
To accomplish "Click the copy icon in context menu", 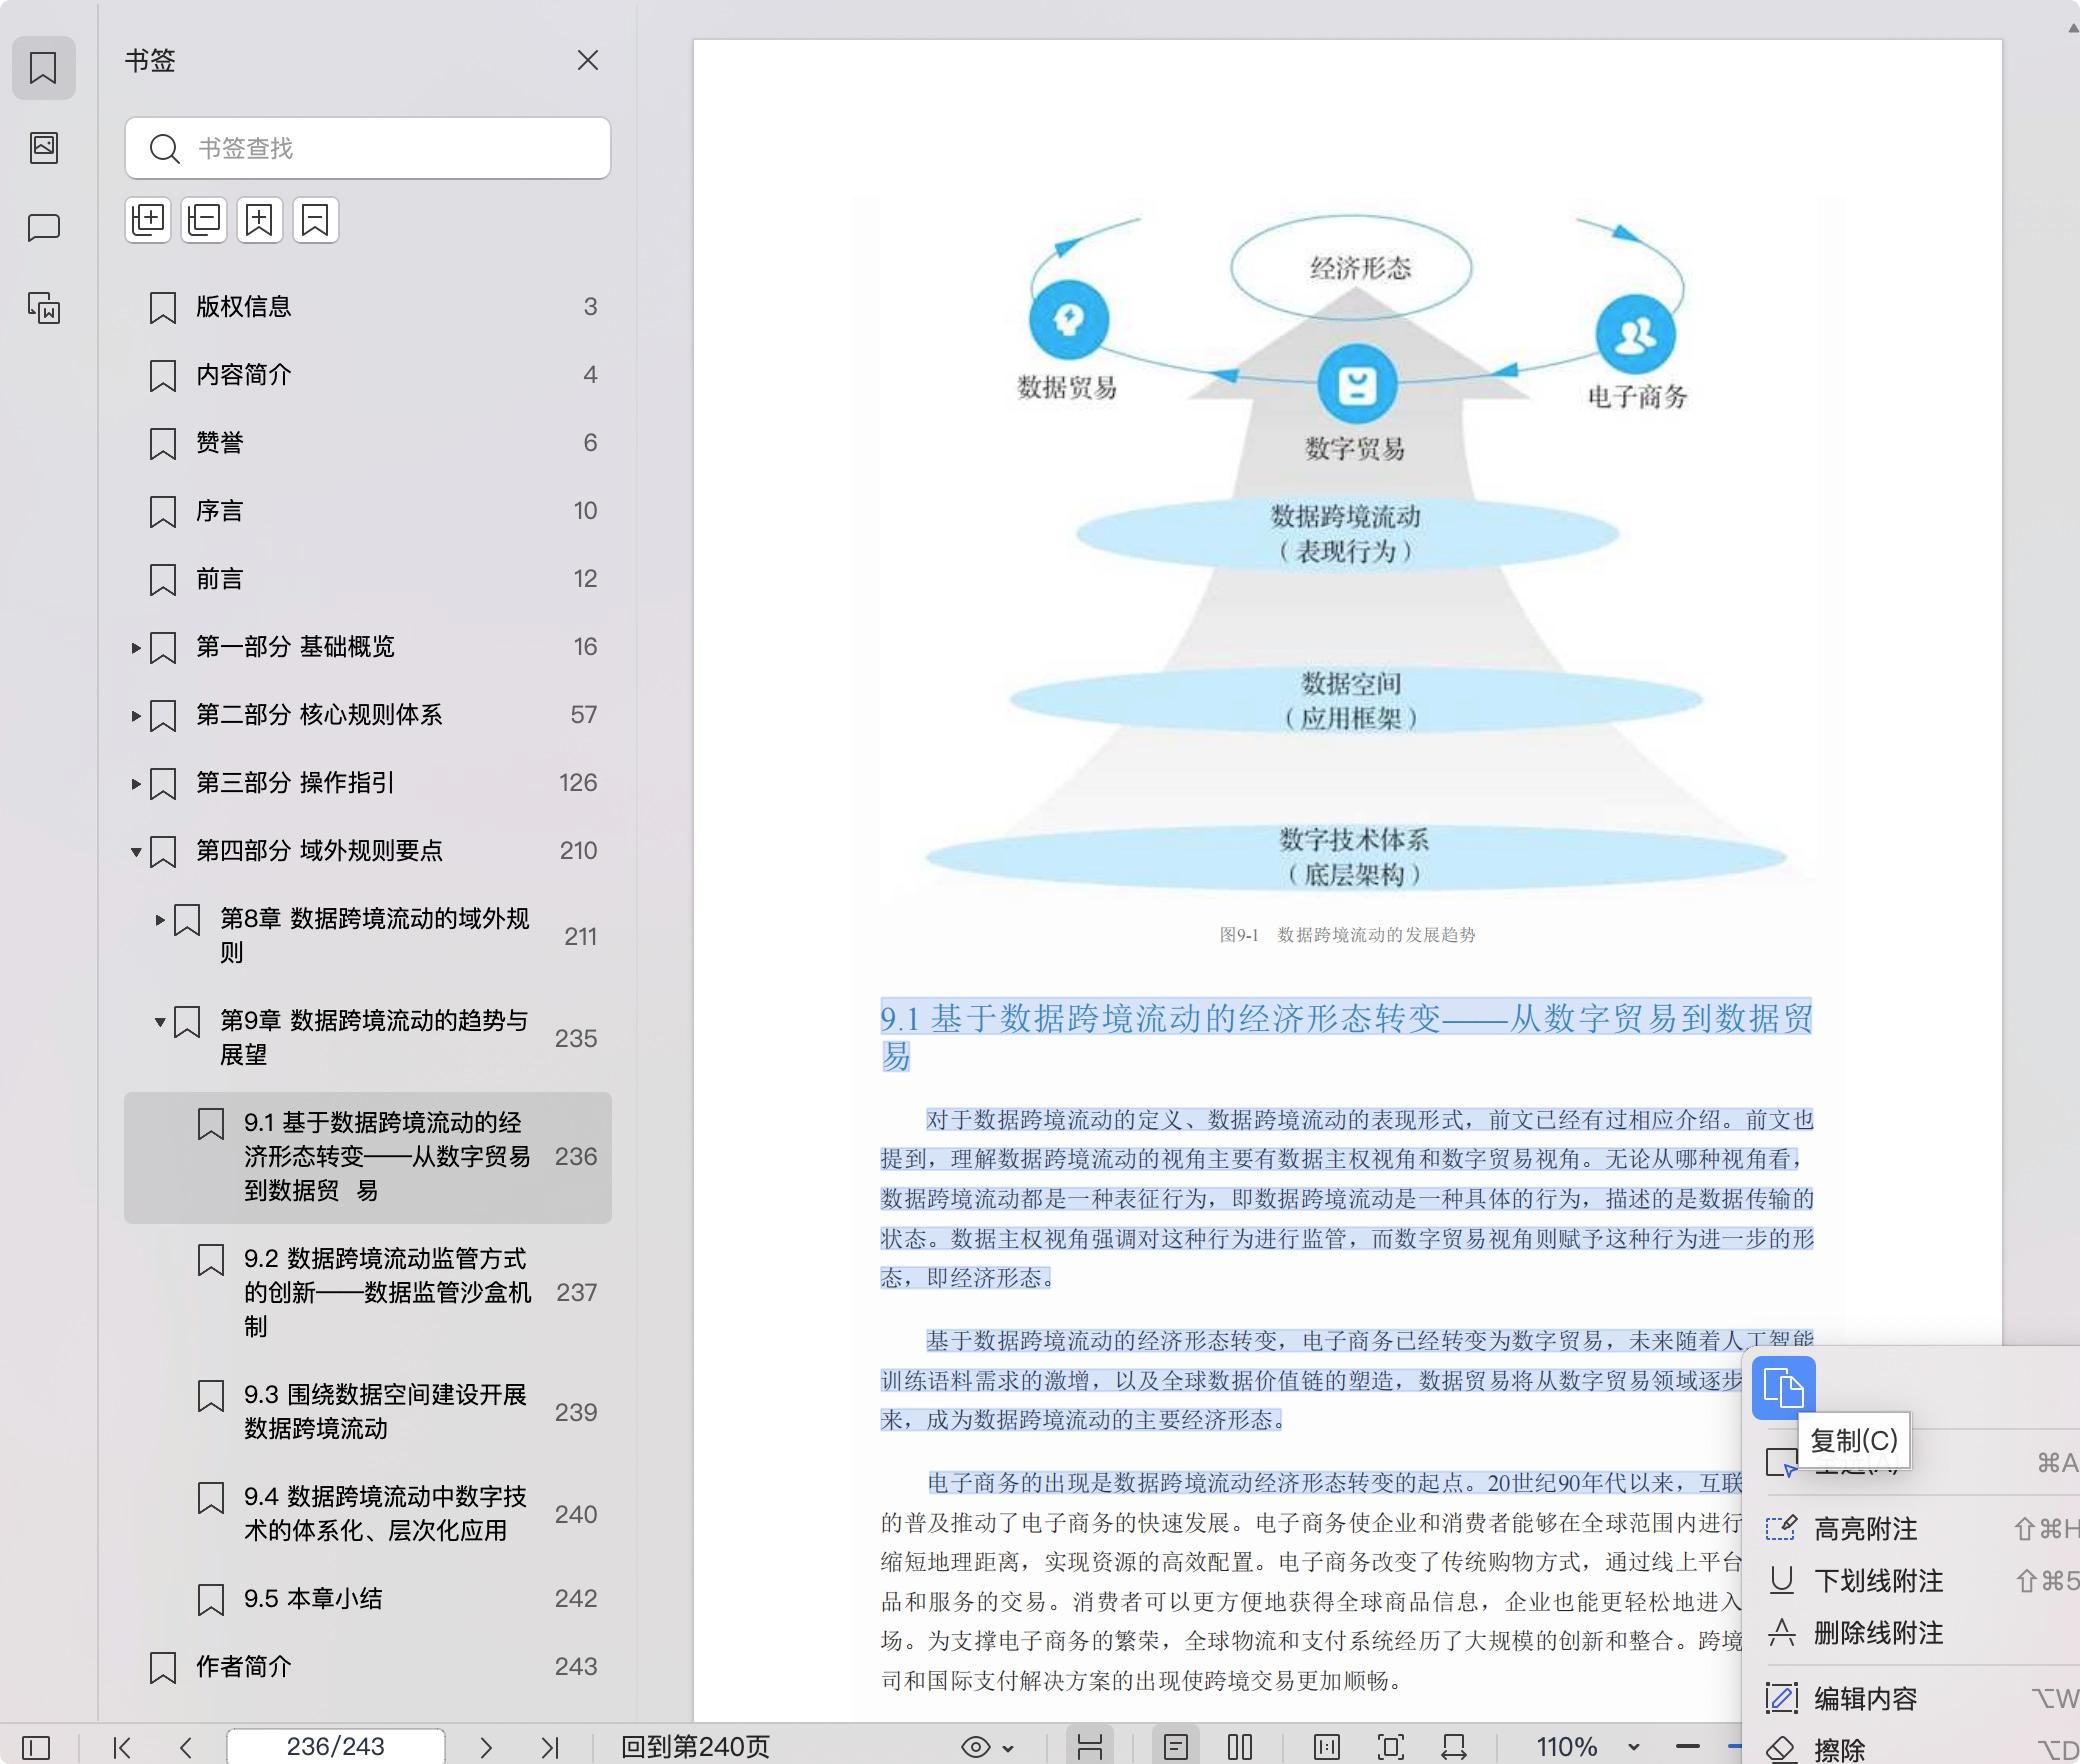I will tap(1783, 1388).
